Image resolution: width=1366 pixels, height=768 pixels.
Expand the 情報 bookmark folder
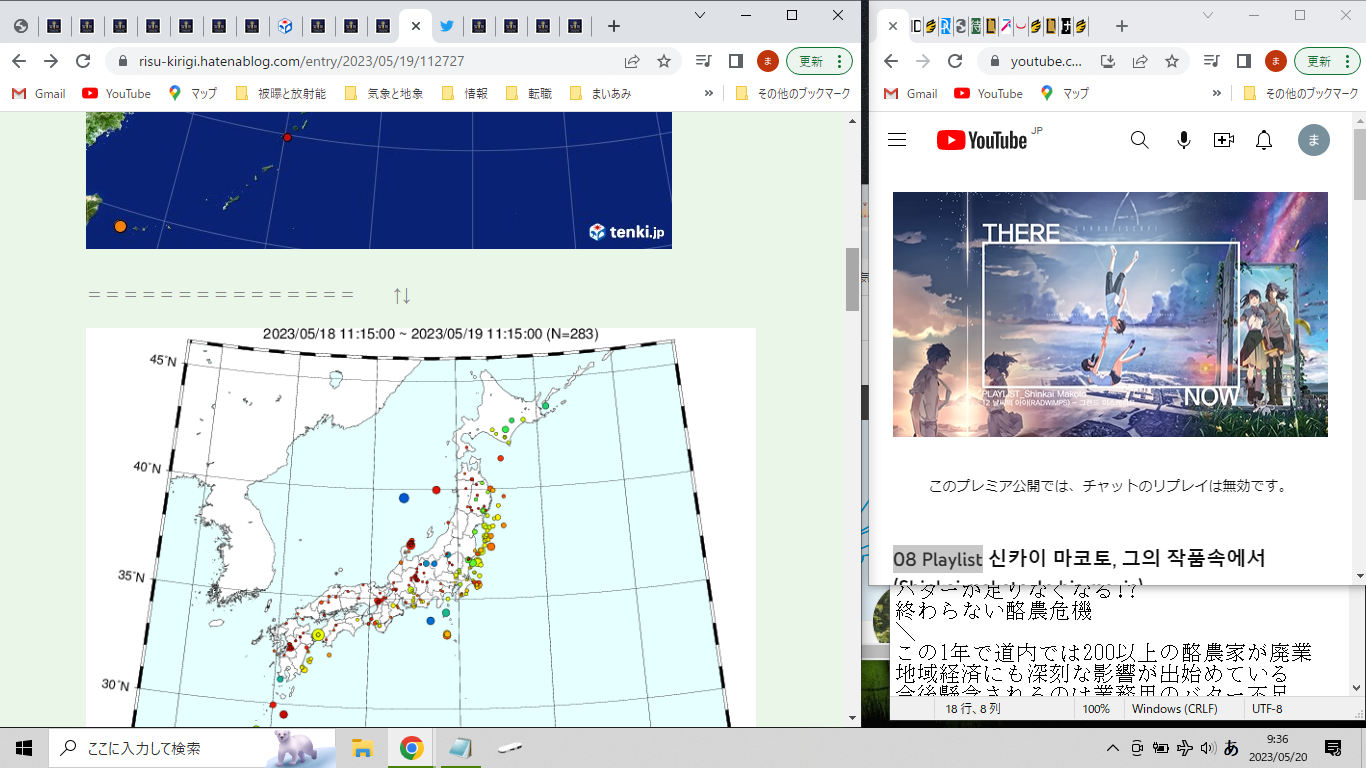(x=466, y=93)
